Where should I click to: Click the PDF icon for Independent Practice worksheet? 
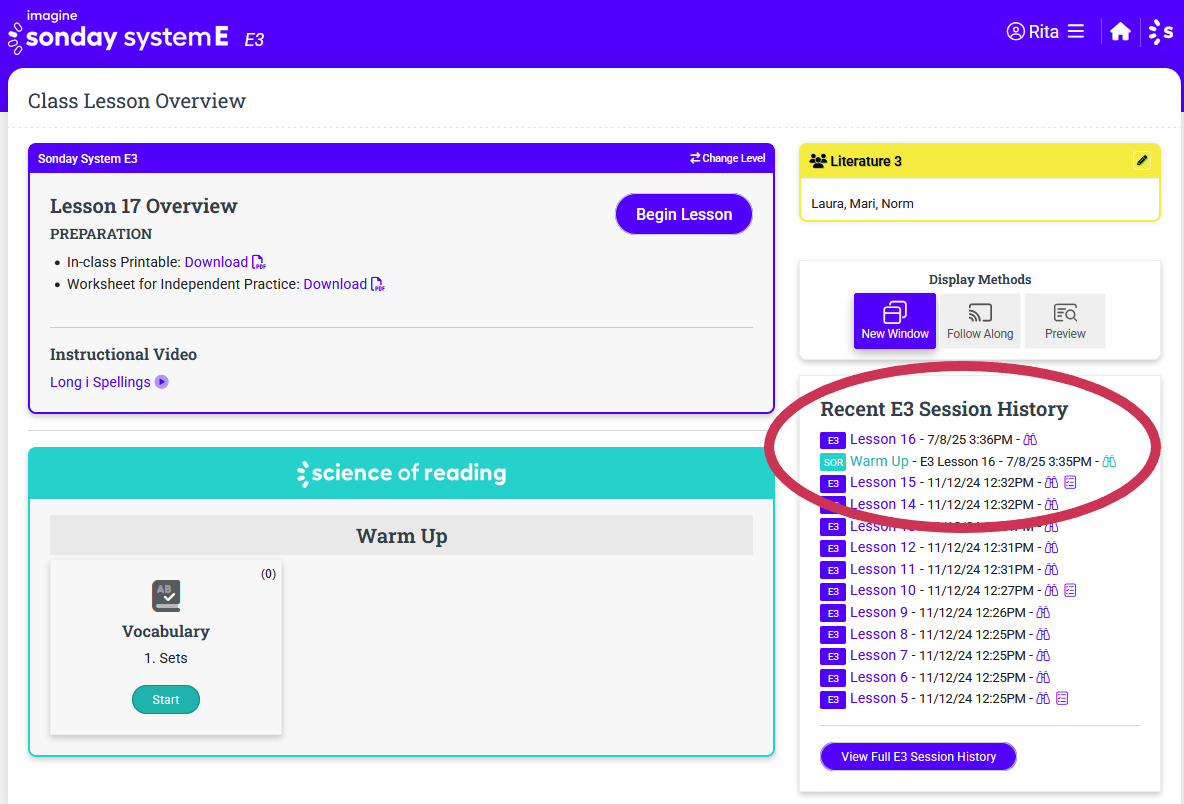[x=378, y=284]
